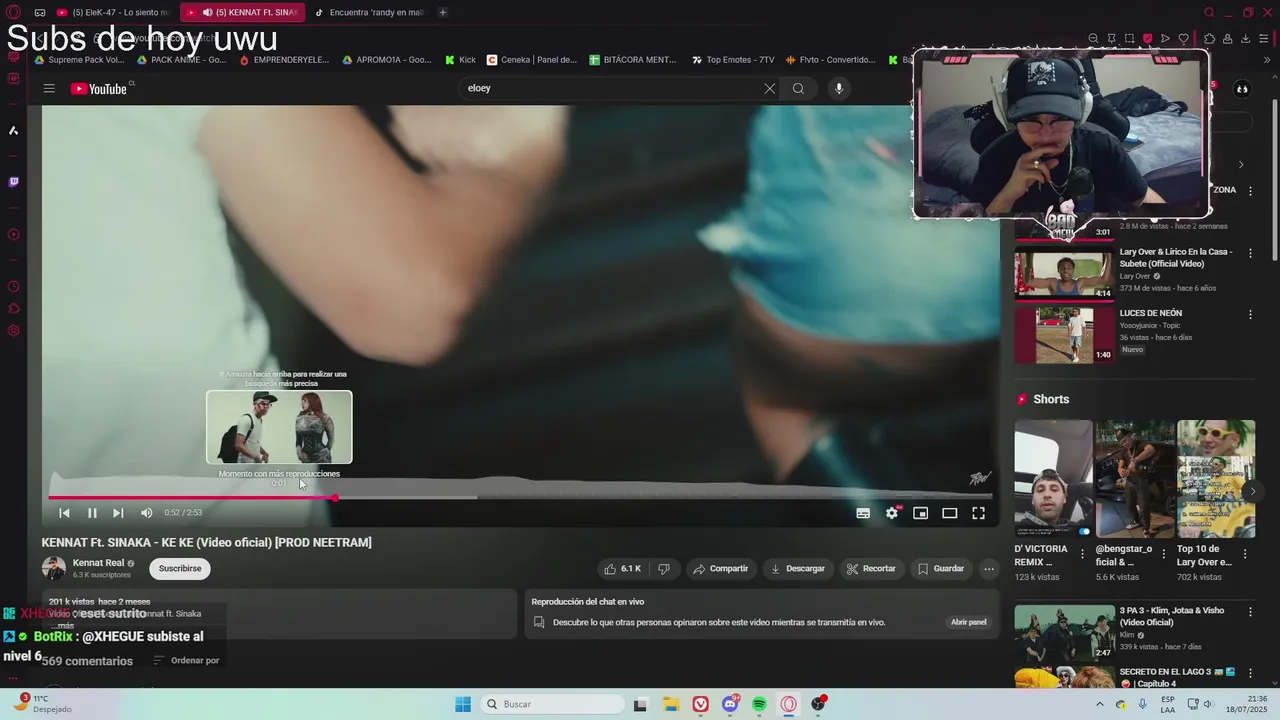Skip to the next video

pos(118,513)
